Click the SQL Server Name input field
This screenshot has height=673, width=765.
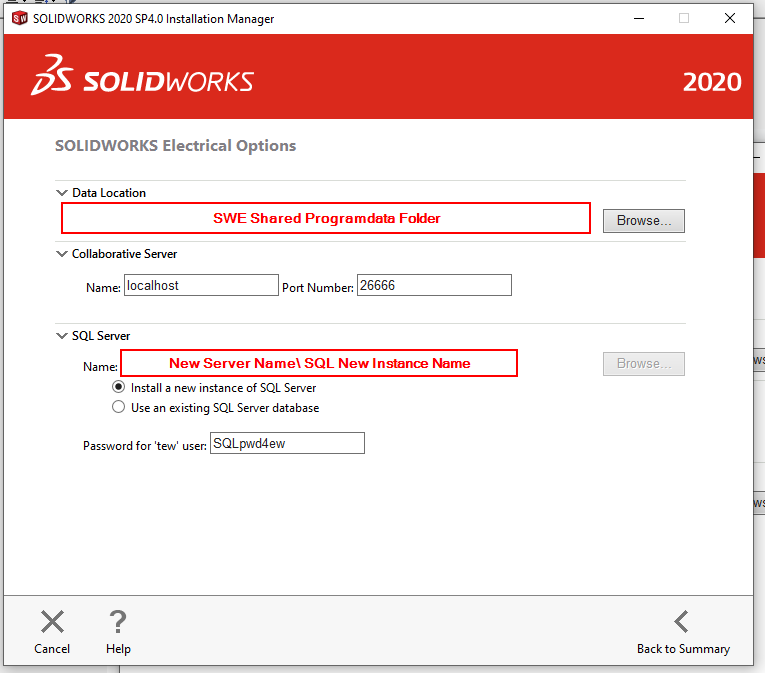[x=319, y=363]
